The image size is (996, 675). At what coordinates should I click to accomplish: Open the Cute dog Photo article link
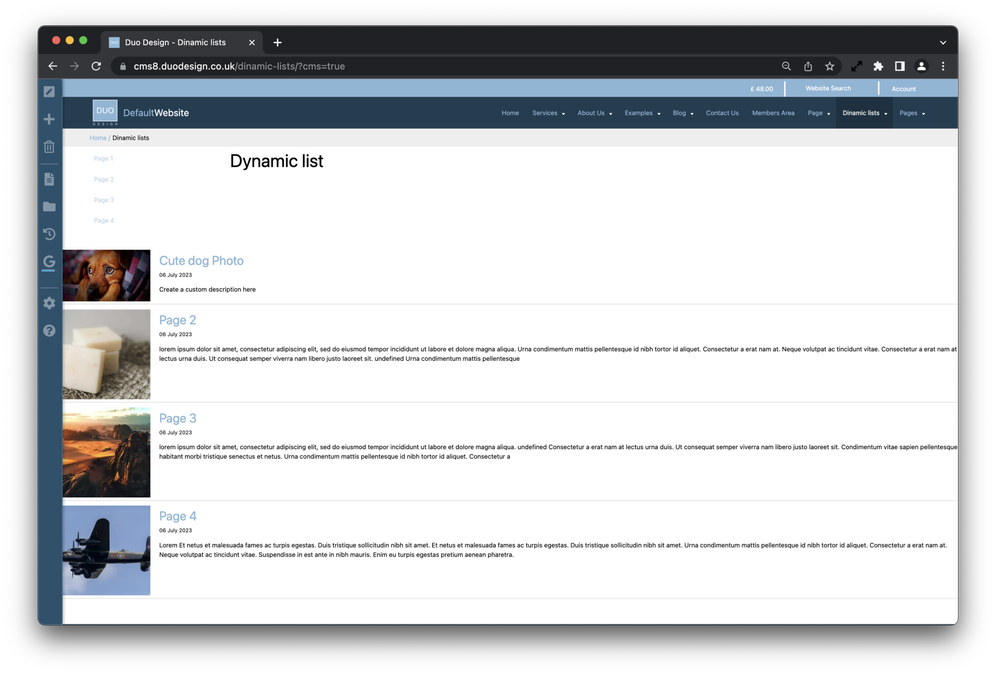click(201, 260)
